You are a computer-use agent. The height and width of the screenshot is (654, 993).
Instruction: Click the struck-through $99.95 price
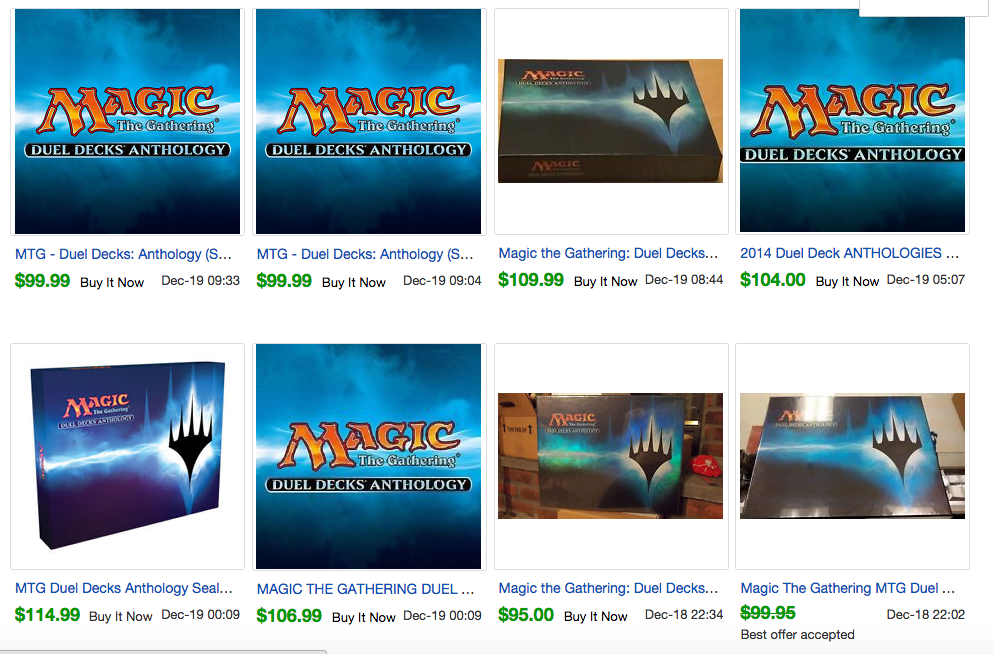pyautogui.click(x=768, y=613)
